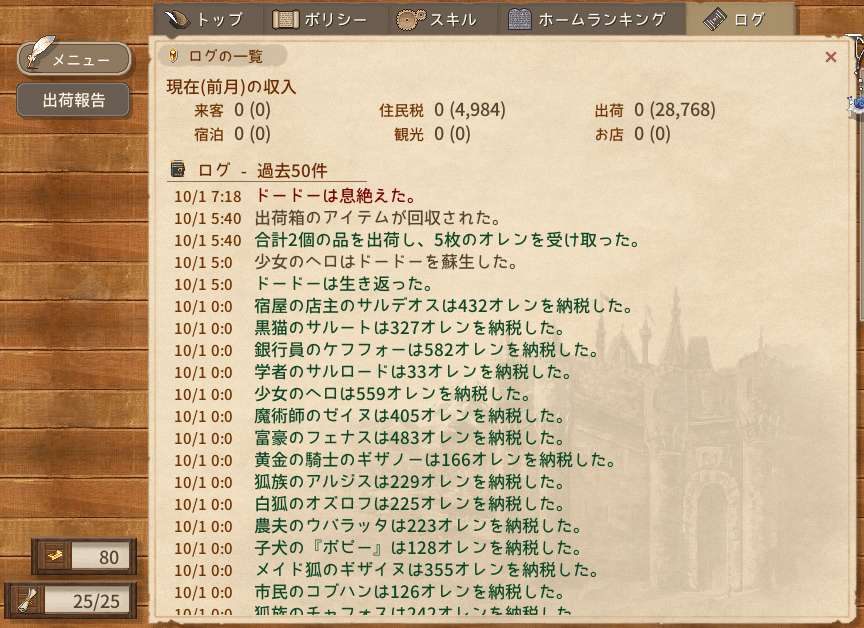The image size is (864, 628).
Task: Click the お店 income value
Action: 652,133
